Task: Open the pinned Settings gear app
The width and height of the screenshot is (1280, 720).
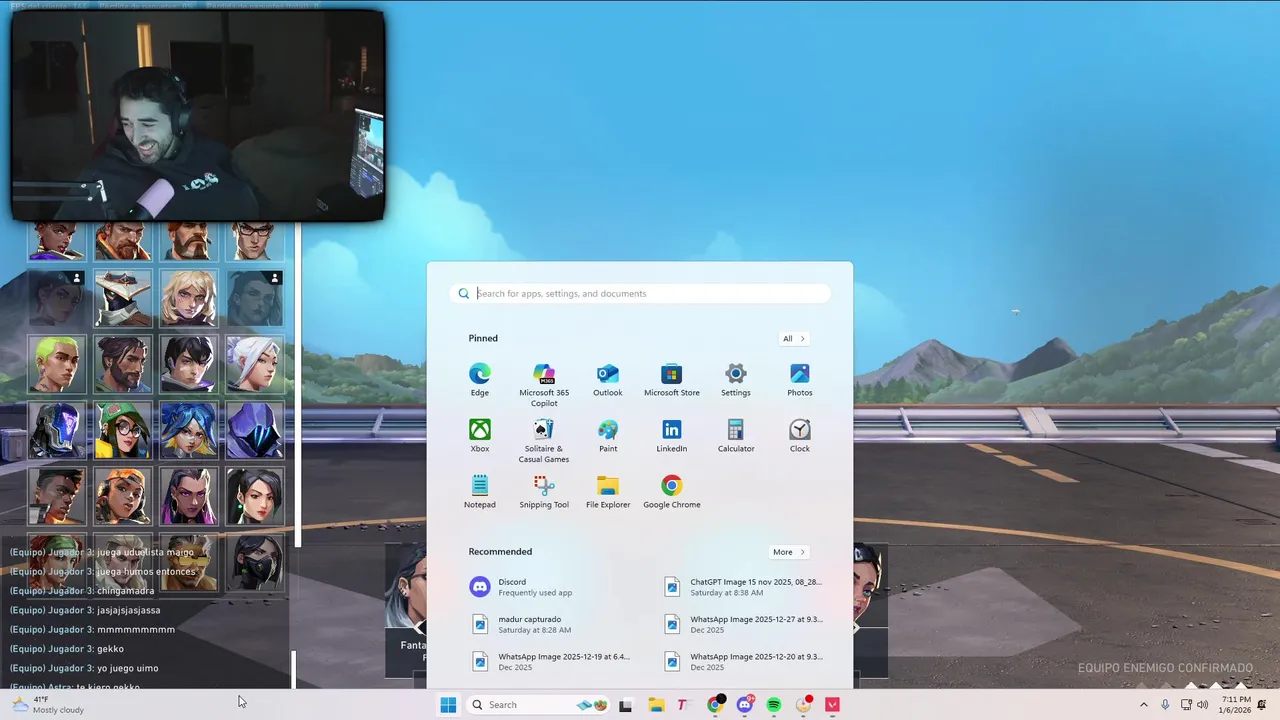Action: [x=736, y=379]
